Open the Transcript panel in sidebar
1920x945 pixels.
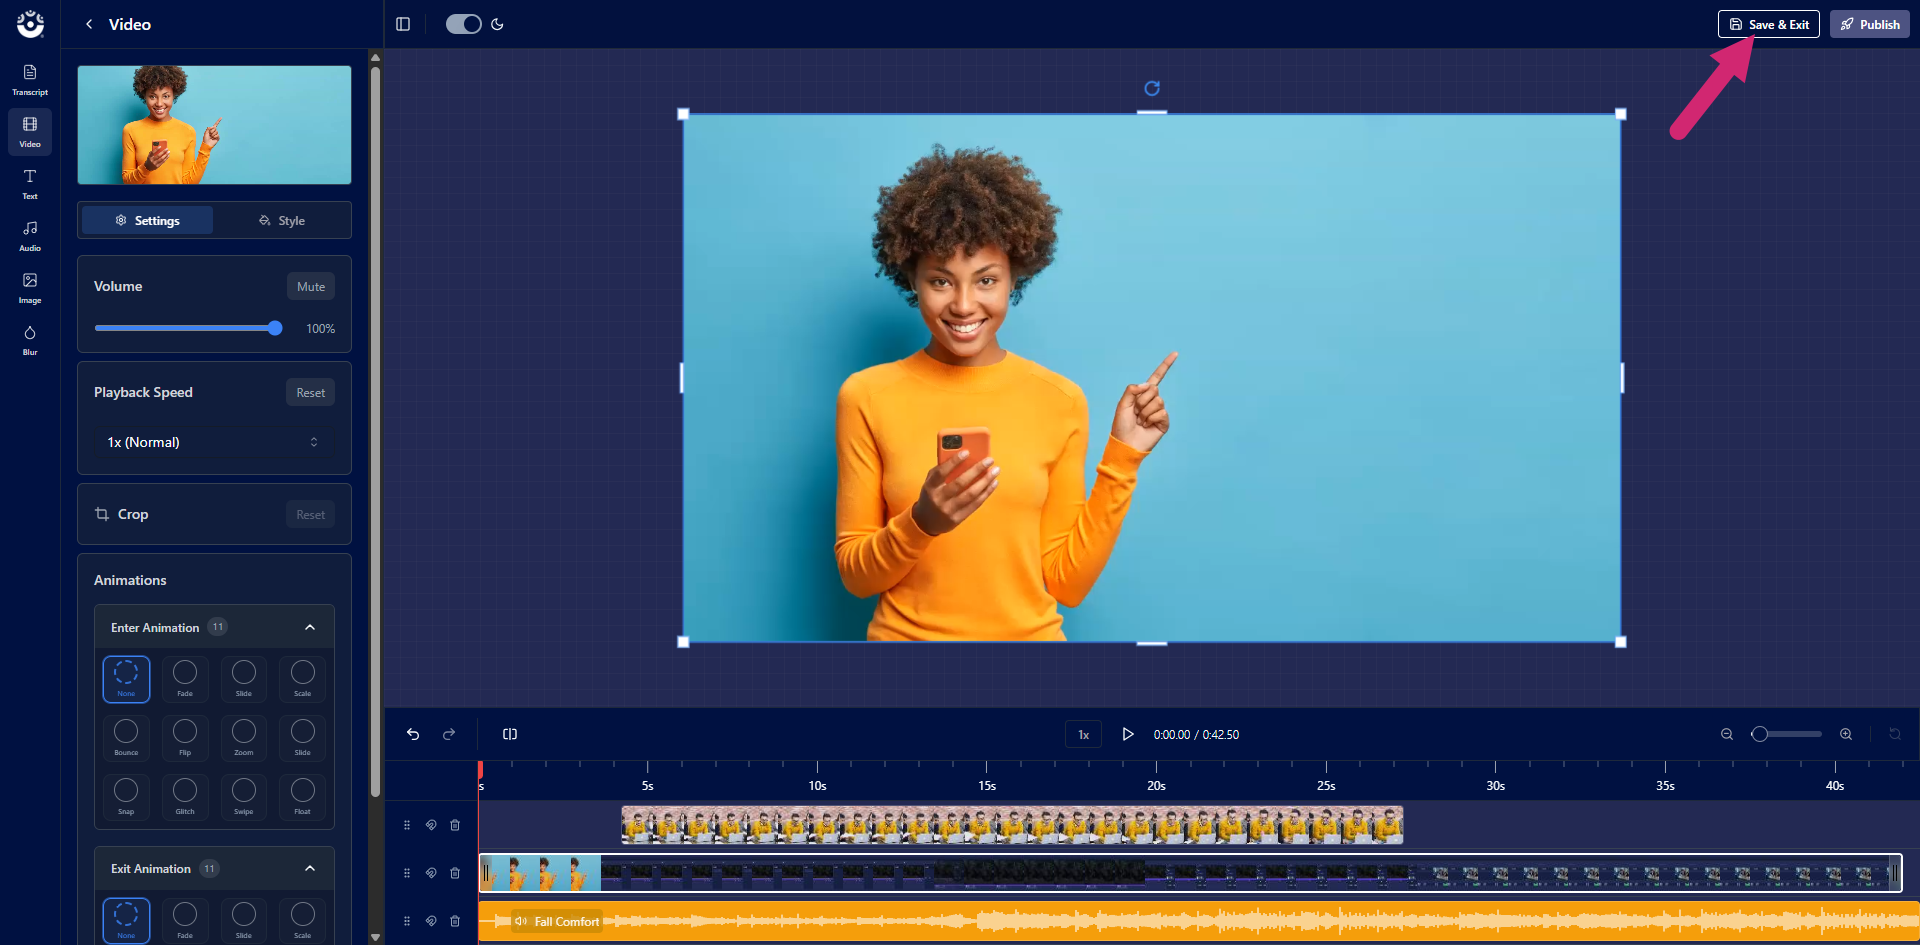pos(30,79)
